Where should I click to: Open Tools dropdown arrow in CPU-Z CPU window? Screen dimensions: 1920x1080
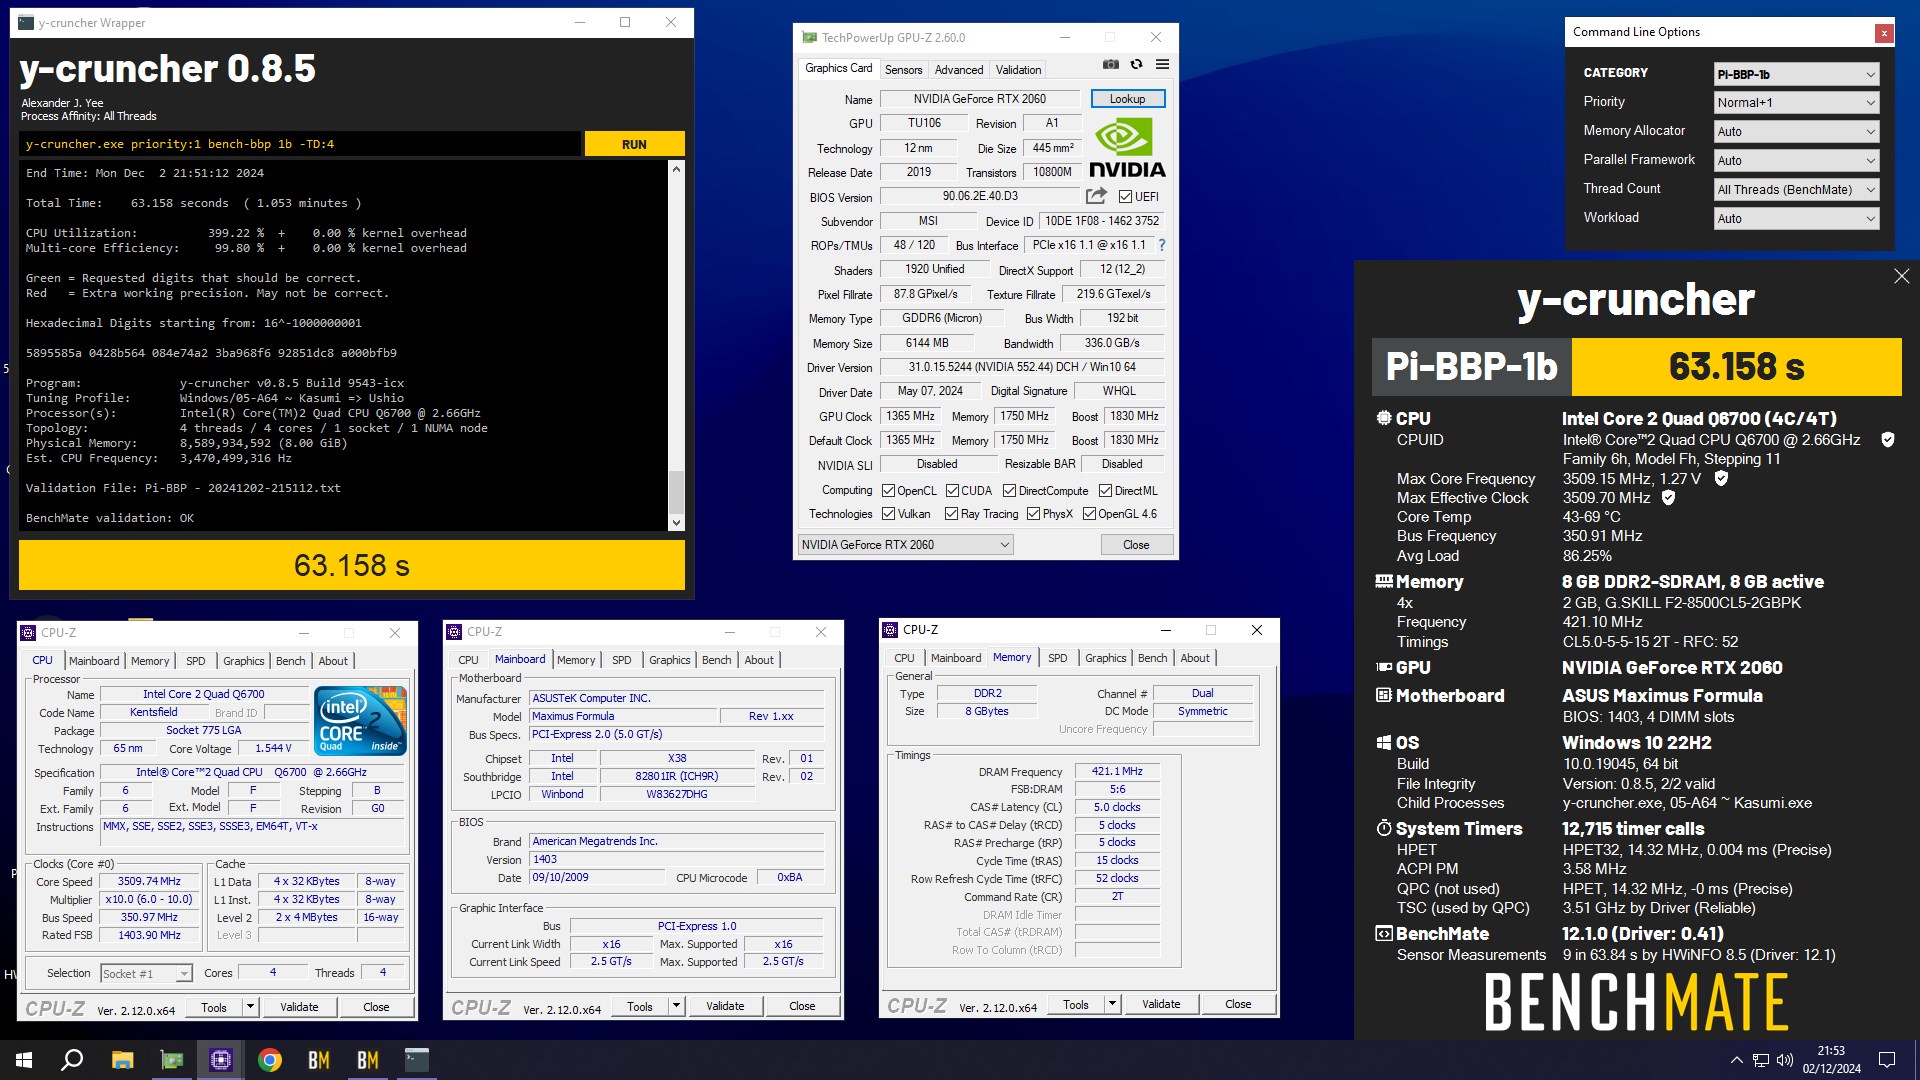[250, 1008]
